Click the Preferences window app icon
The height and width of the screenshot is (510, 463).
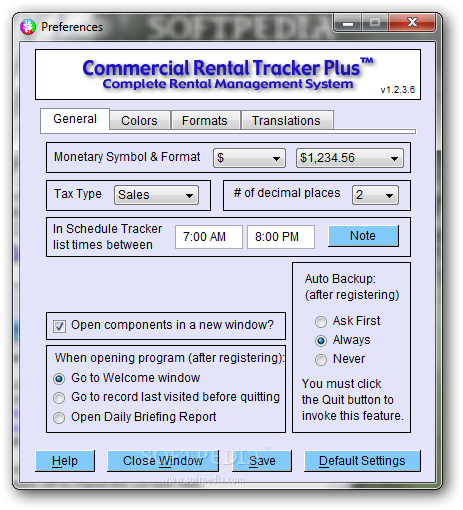28,27
